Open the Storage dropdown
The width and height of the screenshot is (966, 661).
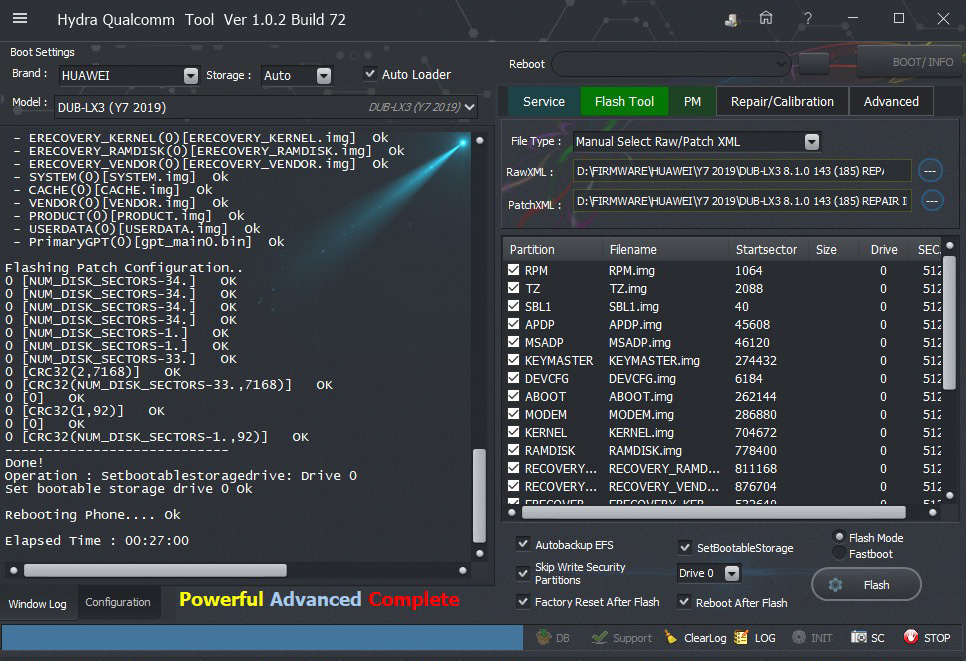pos(324,75)
